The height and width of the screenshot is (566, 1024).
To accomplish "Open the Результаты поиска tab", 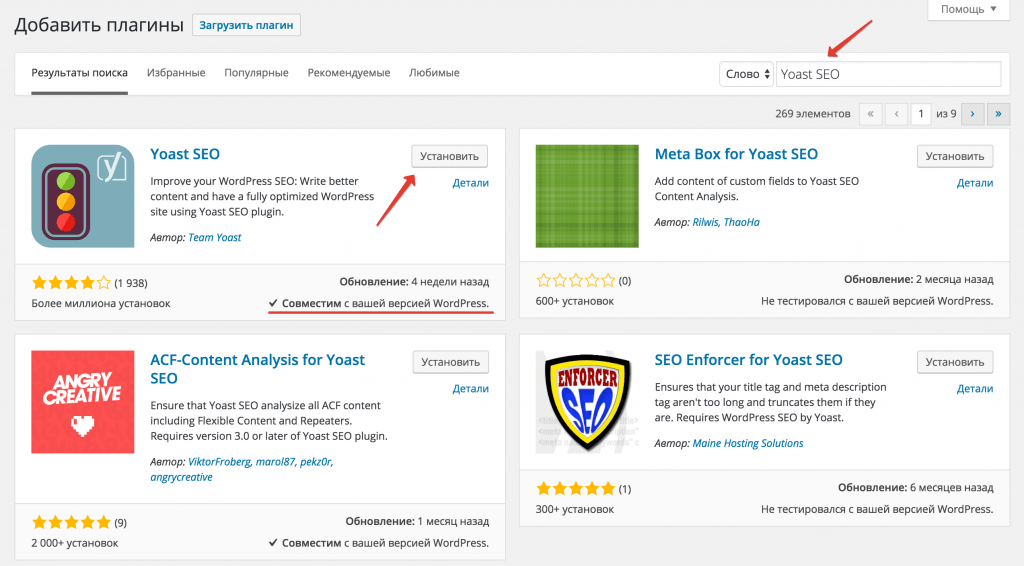I will pyautogui.click(x=80, y=72).
